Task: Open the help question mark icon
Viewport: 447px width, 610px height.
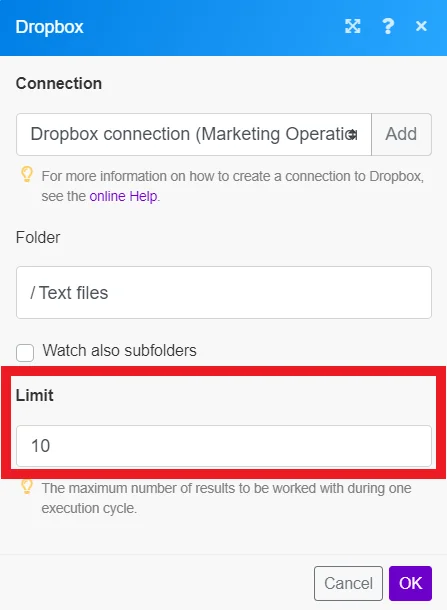Action: tap(388, 26)
